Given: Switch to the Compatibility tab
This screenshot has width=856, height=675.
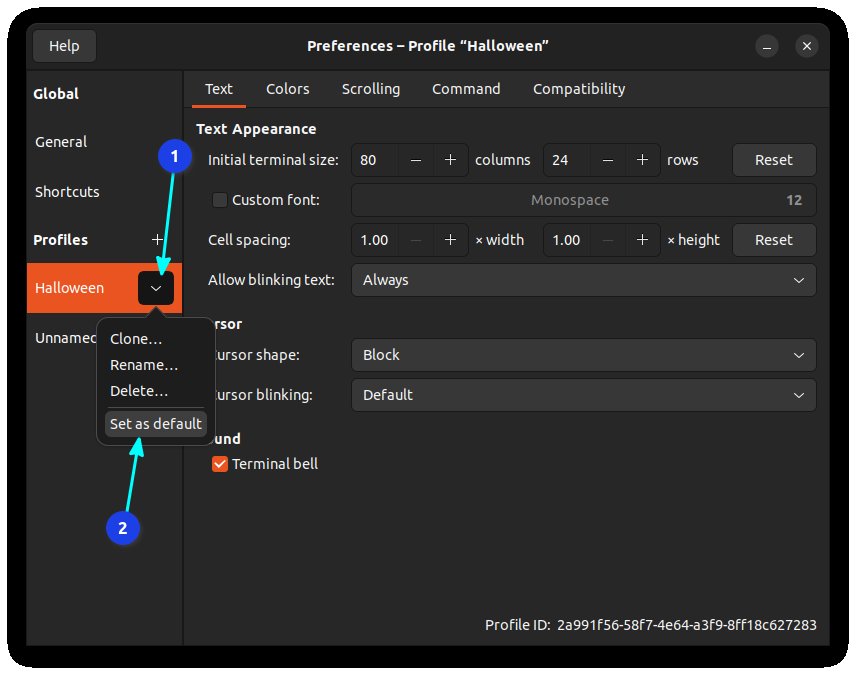Looking at the screenshot, I should pos(578,89).
